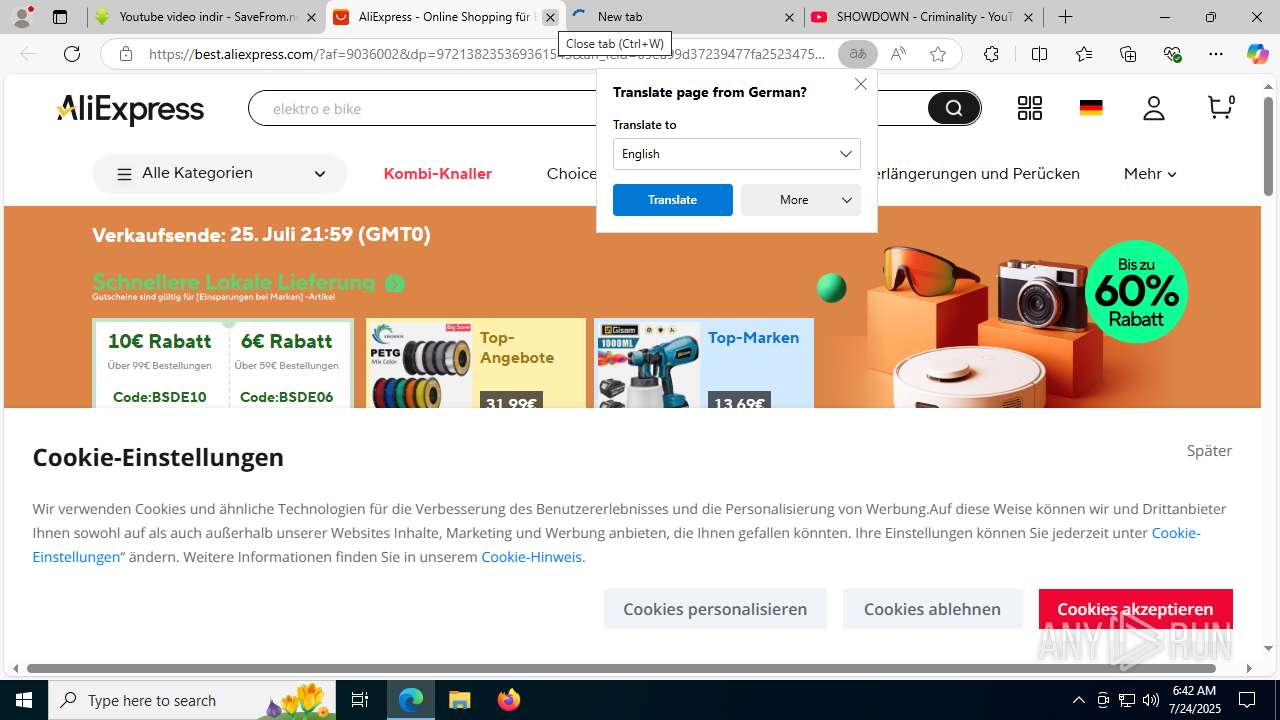Click the green arrow next to Schnellere Lokale Lieferung
This screenshot has width=1280, height=720.
395,284
